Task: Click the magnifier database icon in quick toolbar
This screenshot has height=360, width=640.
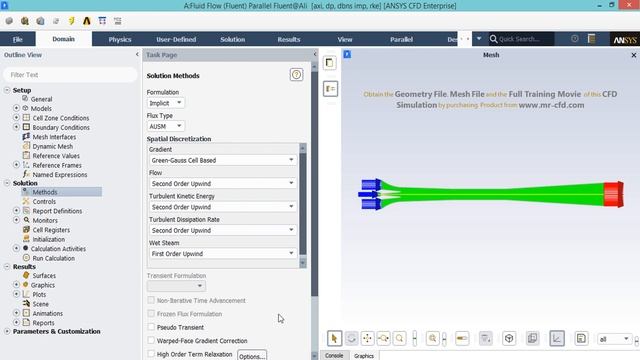Action: [x=24, y=21]
